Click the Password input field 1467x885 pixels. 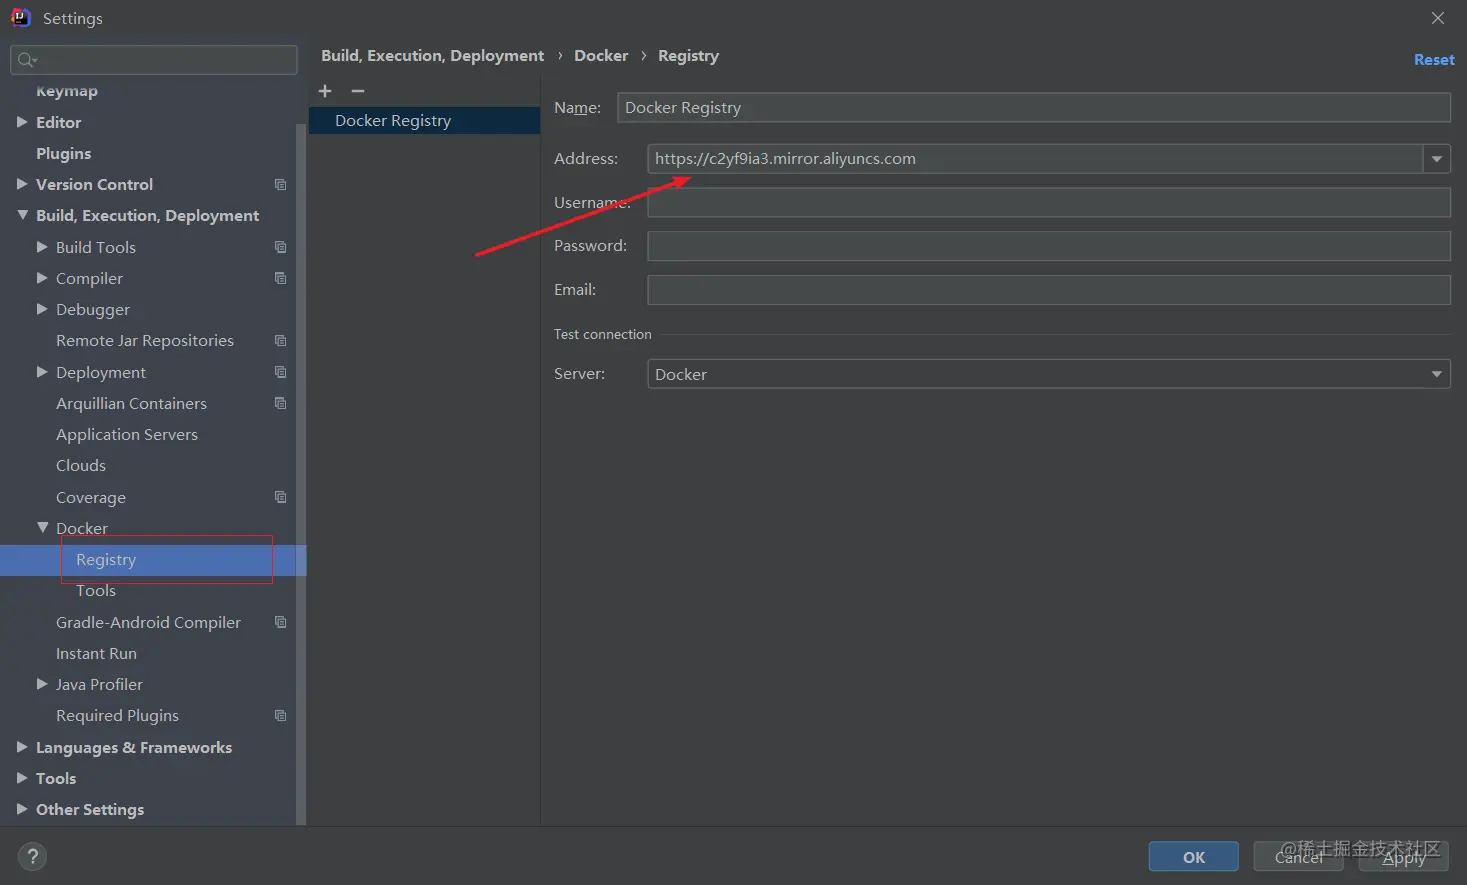[1049, 246]
